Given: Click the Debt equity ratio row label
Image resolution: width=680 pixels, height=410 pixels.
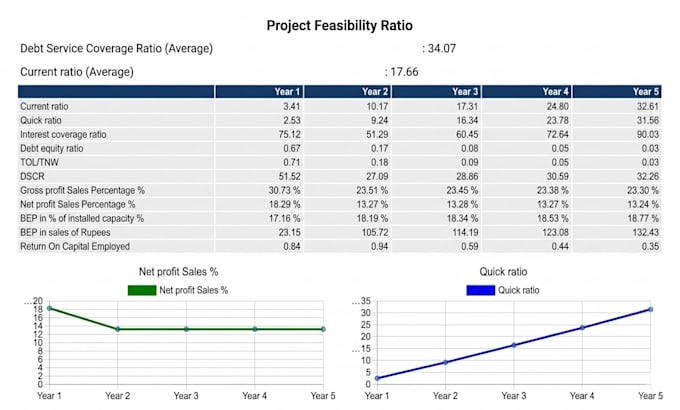Looking at the screenshot, I should click(52, 148).
